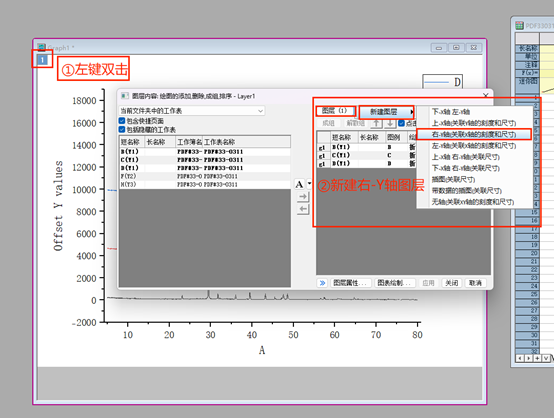The image size is (554, 418).
Task: Remove plot with the left arrow button
Action: (x=303, y=209)
